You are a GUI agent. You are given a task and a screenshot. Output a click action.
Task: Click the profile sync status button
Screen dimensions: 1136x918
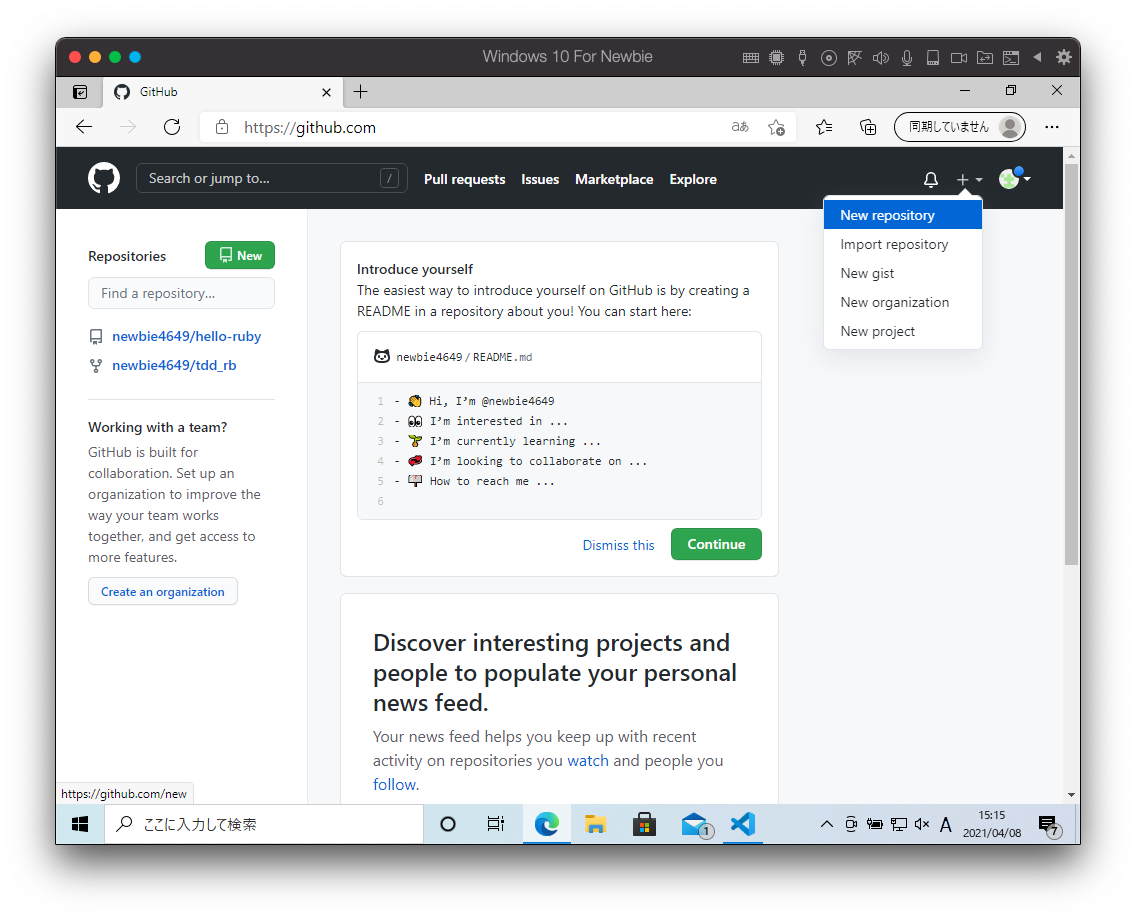(960, 127)
